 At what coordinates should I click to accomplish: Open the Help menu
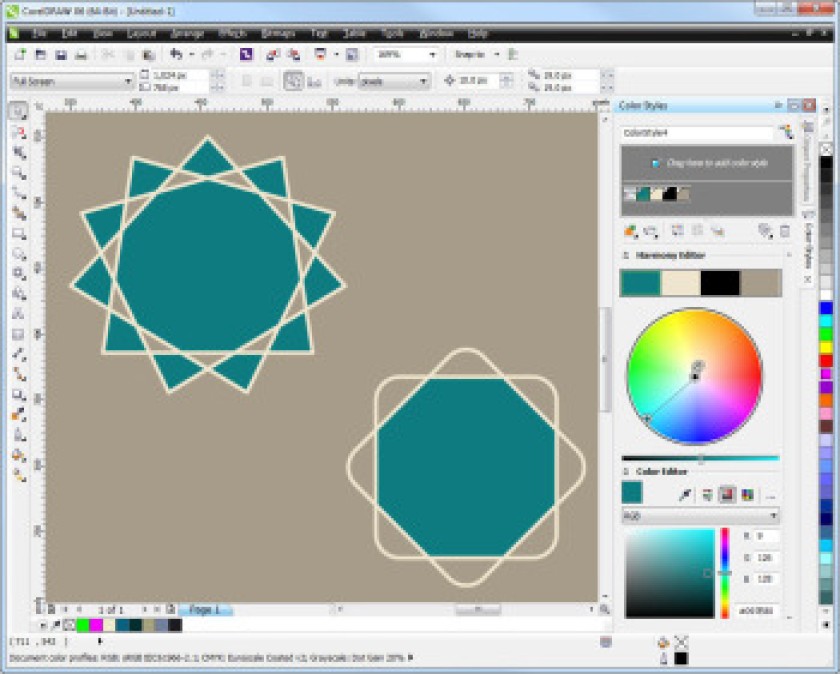click(477, 34)
